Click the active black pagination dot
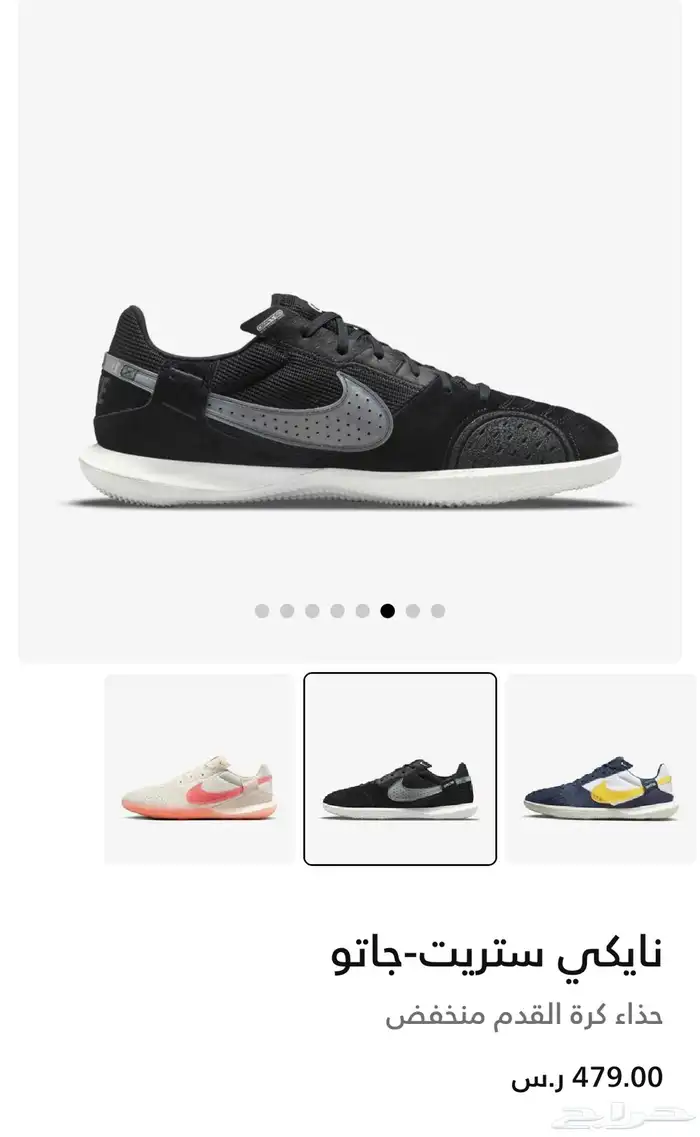Screen dimensions: 700x1137 [388, 611]
